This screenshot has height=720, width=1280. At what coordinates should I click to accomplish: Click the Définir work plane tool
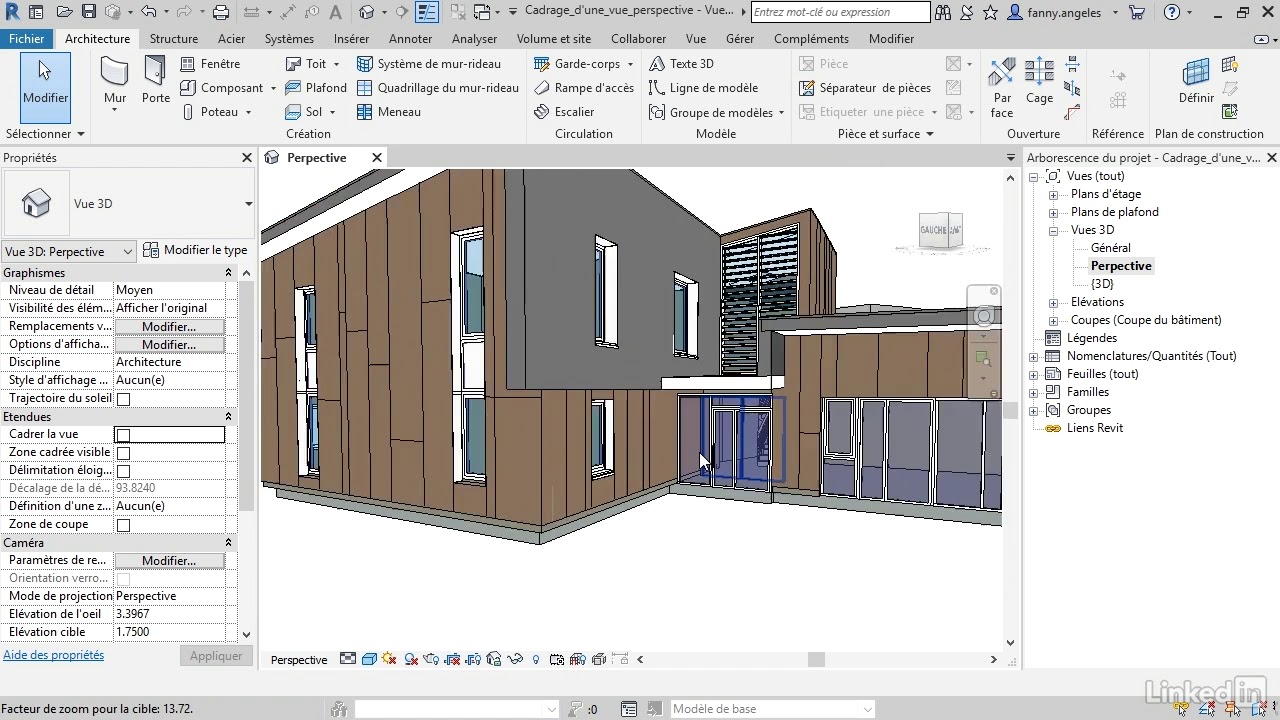coord(1196,82)
